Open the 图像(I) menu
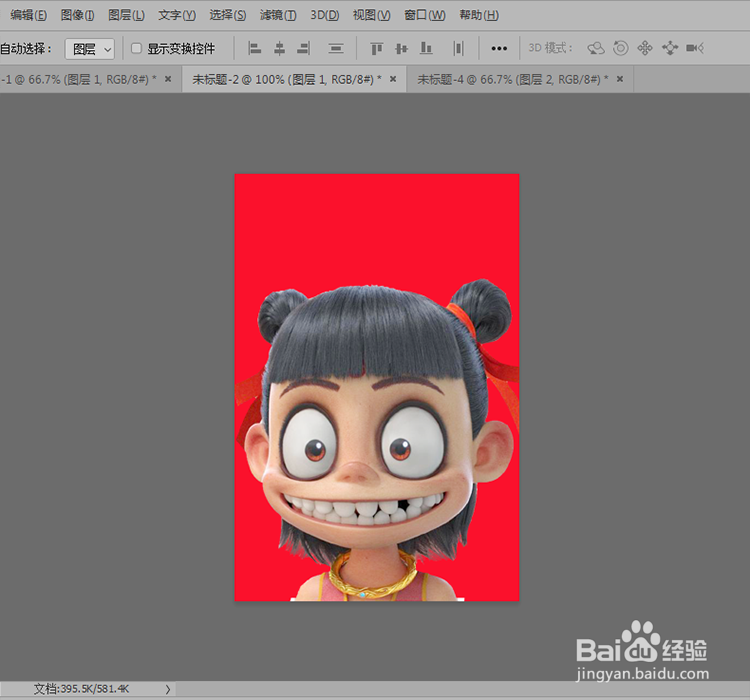750x700 pixels. pyautogui.click(x=77, y=15)
